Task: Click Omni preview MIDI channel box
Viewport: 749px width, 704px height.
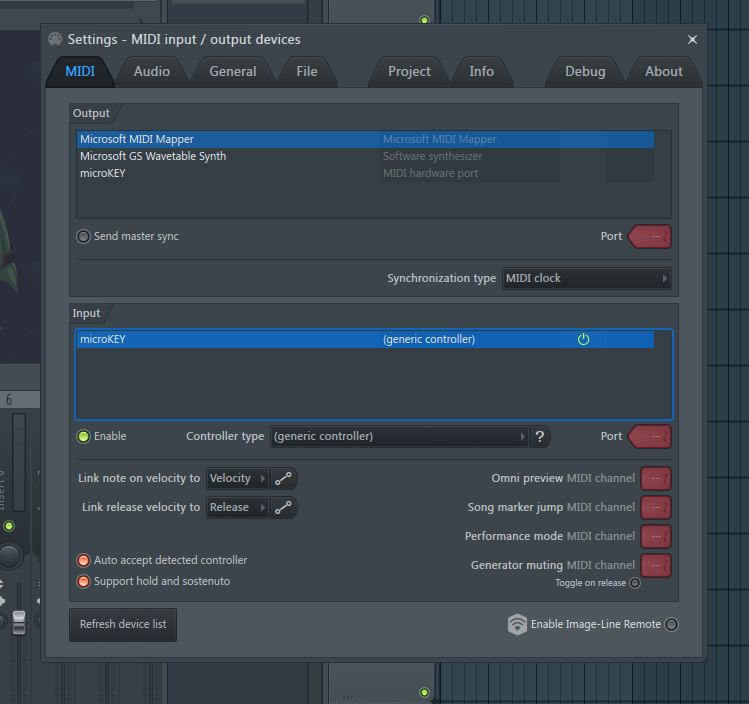Action: click(x=656, y=479)
